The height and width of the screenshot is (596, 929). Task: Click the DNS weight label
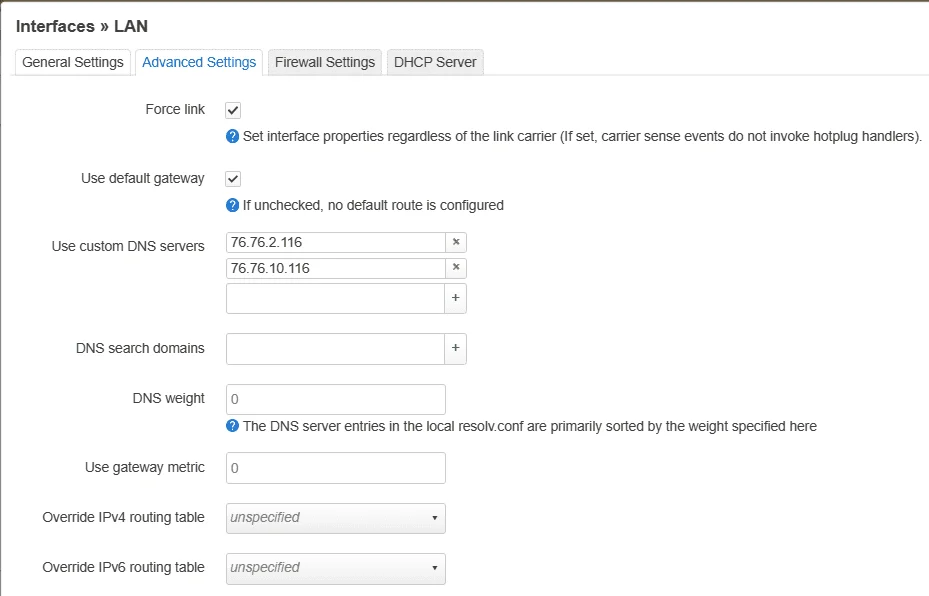tap(168, 399)
